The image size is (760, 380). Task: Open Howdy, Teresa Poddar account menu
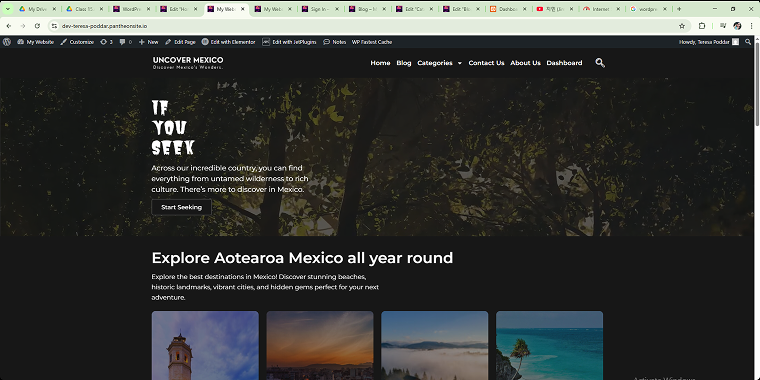click(x=709, y=42)
